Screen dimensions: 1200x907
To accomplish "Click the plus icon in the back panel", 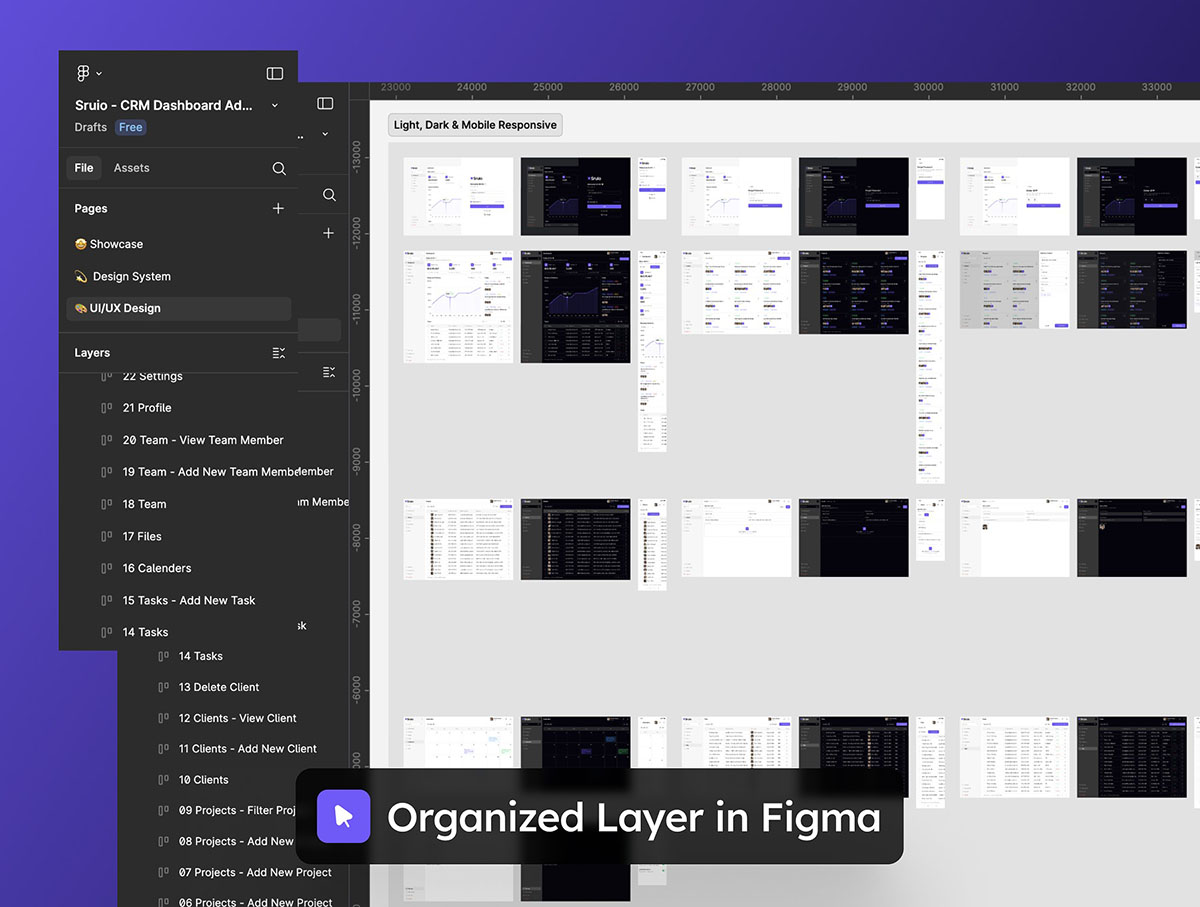I will coord(328,233).
